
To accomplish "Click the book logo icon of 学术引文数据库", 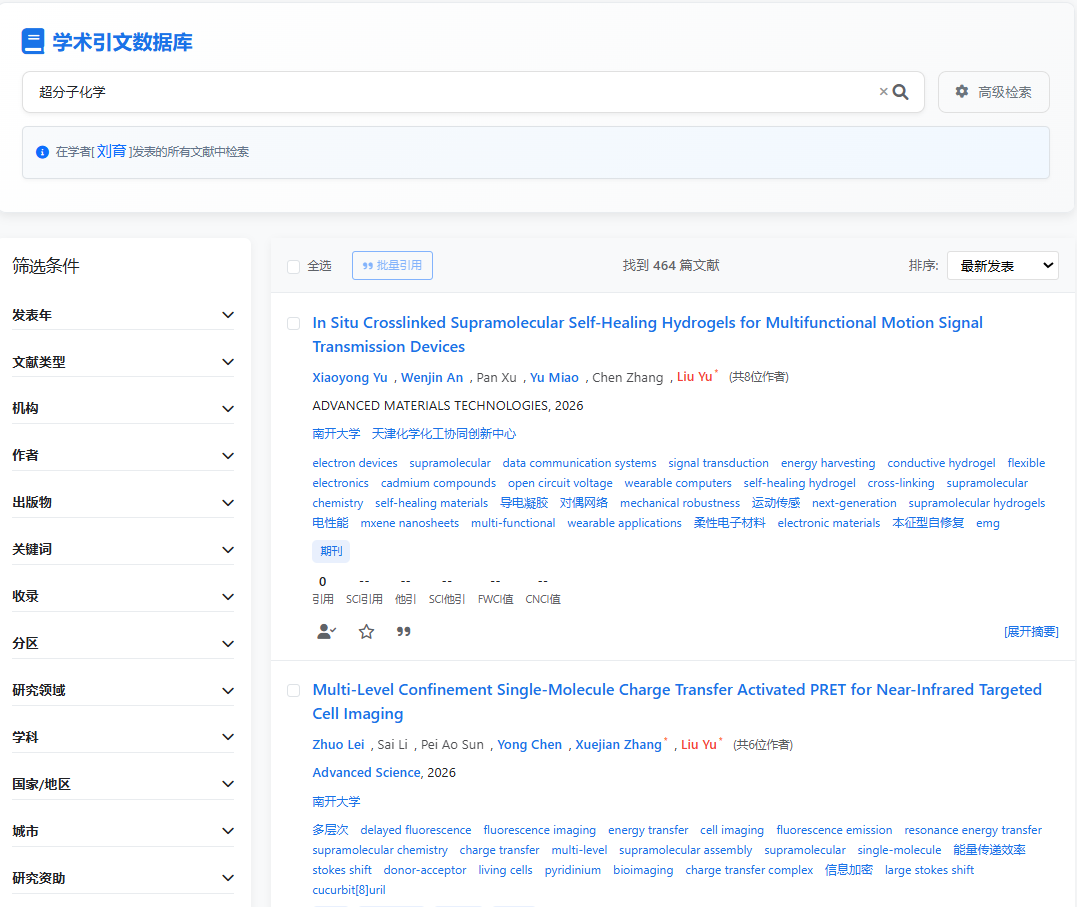I will coord(33,42).
